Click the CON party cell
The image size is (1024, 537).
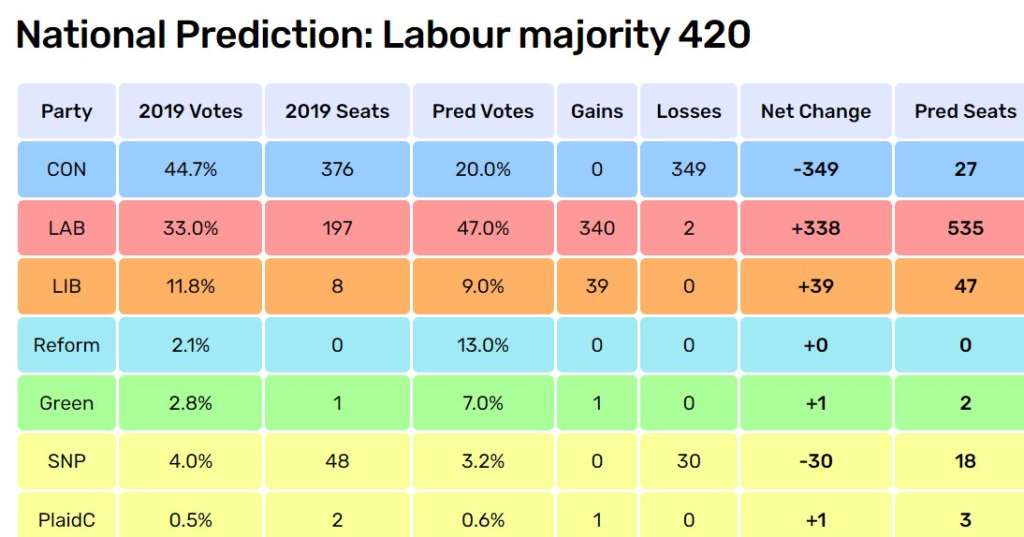[x=66, y=169]
